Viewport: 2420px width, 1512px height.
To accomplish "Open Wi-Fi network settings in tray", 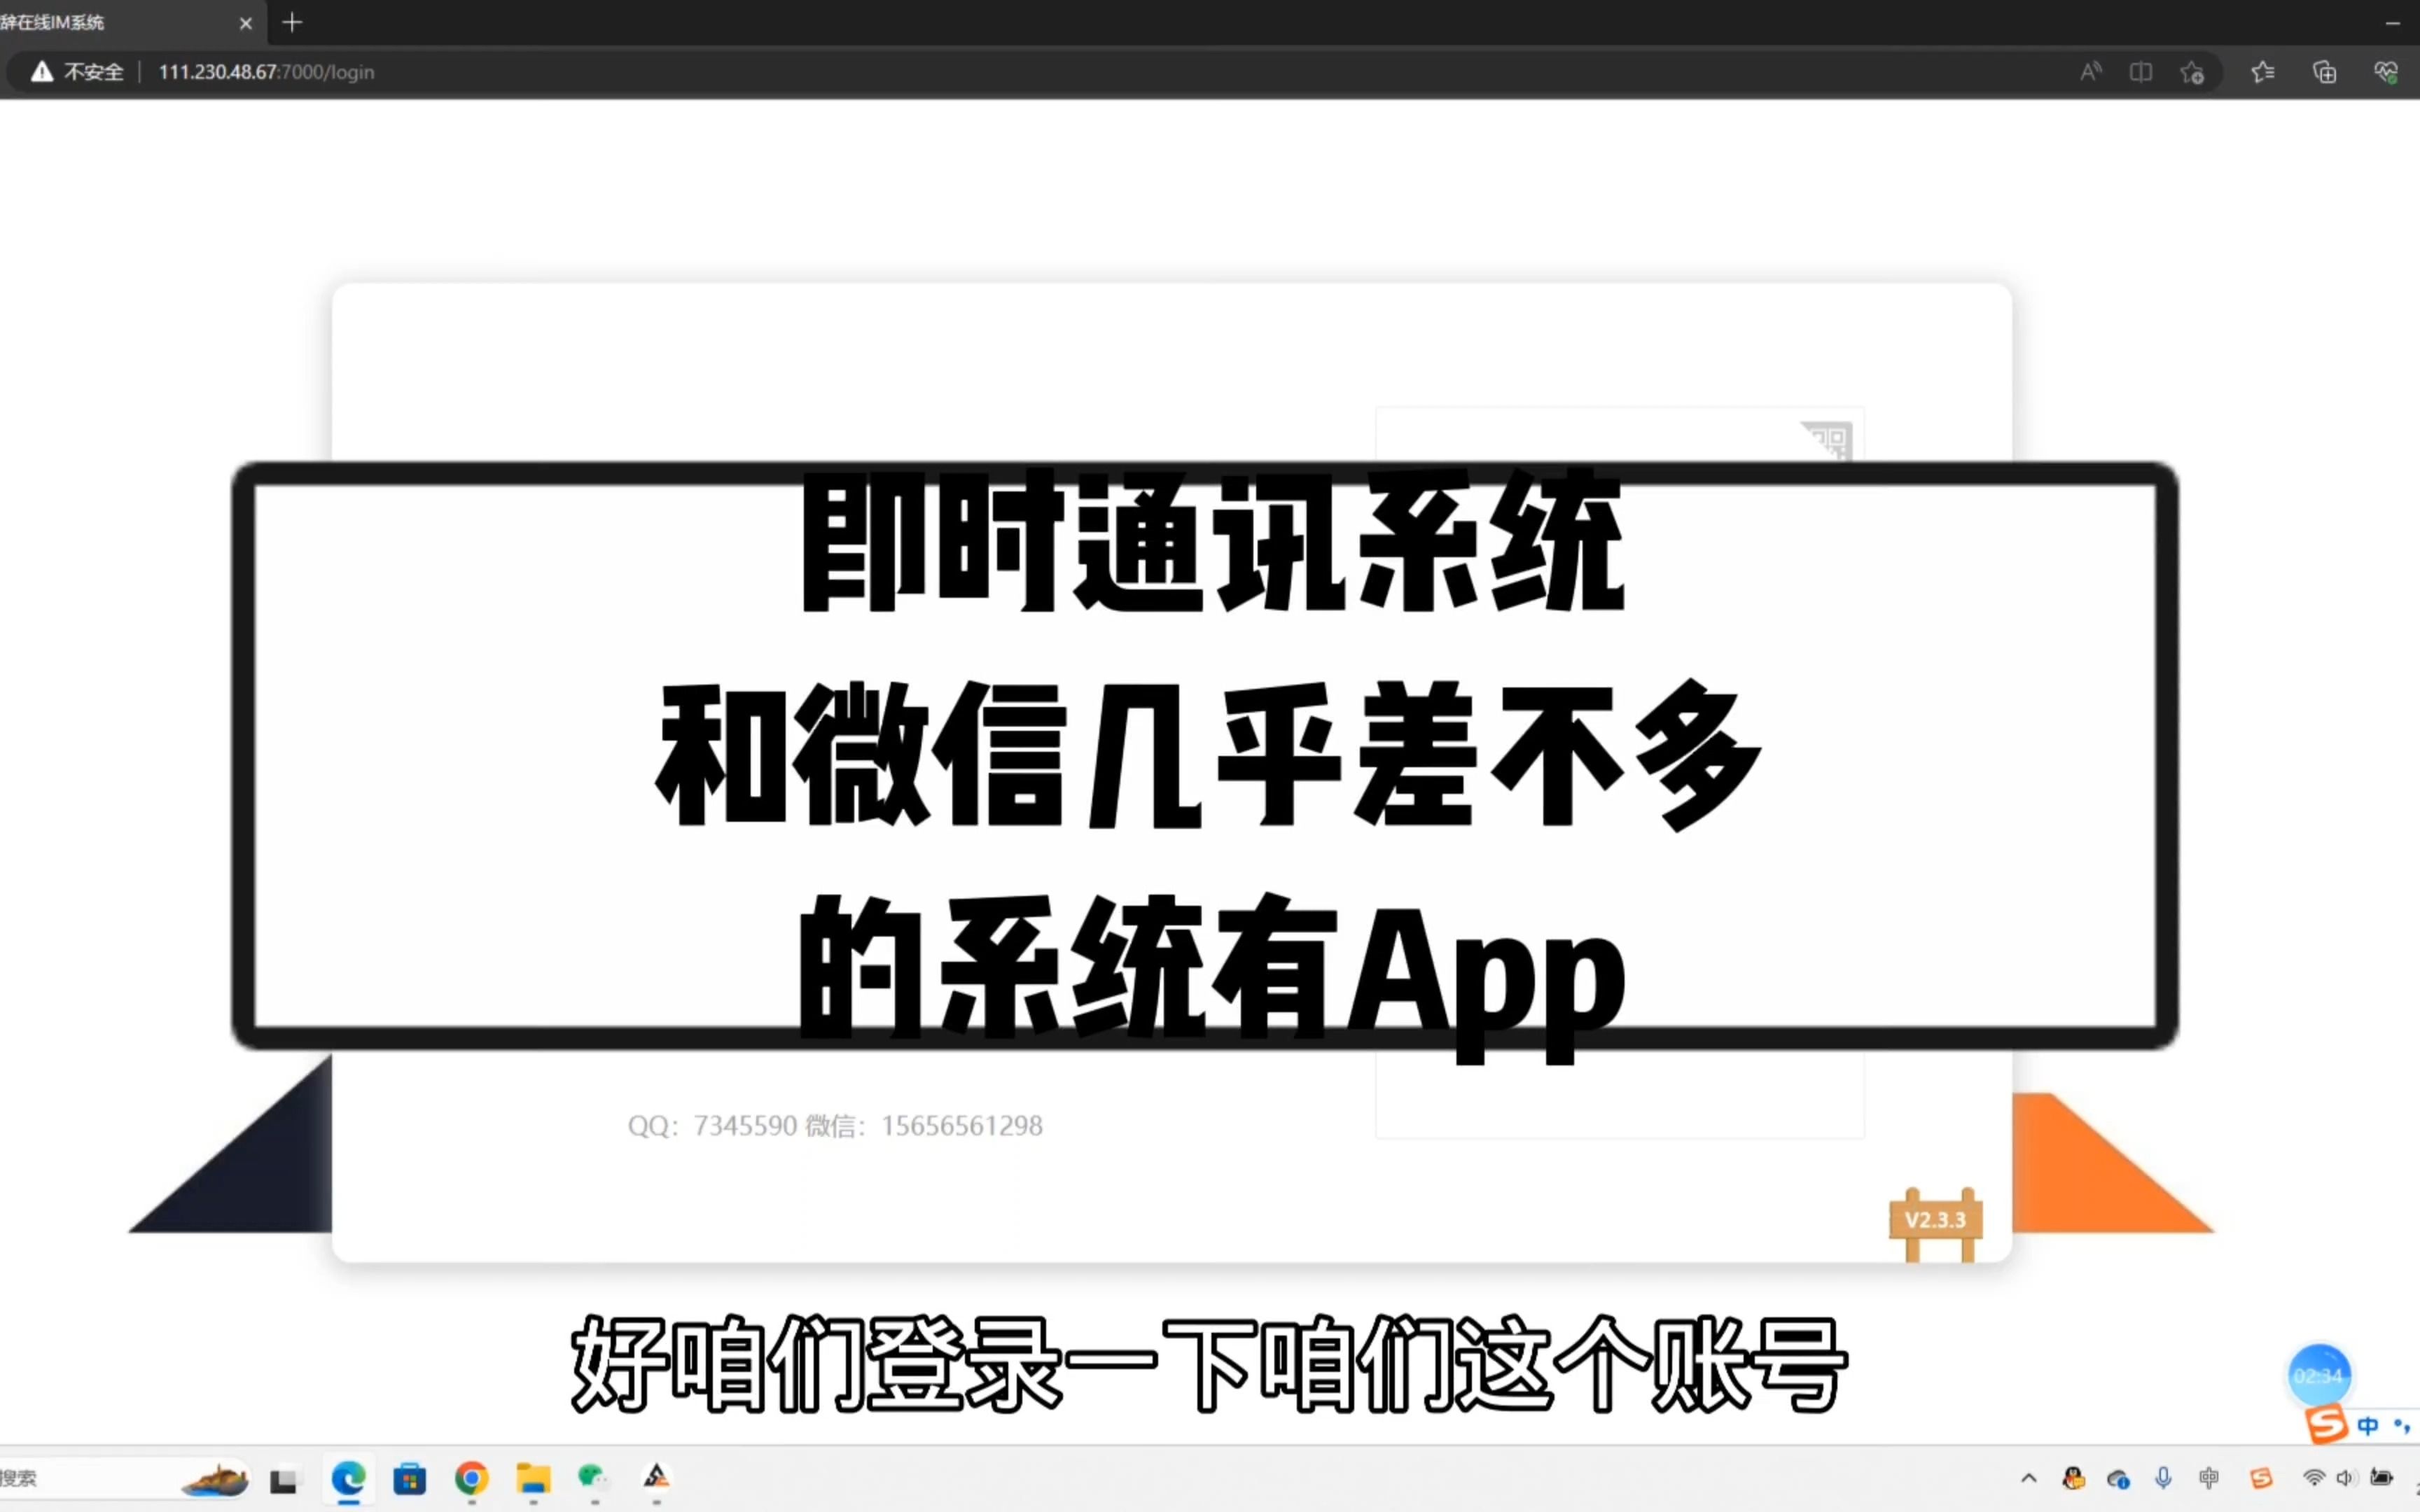I will point(2314,1478).
